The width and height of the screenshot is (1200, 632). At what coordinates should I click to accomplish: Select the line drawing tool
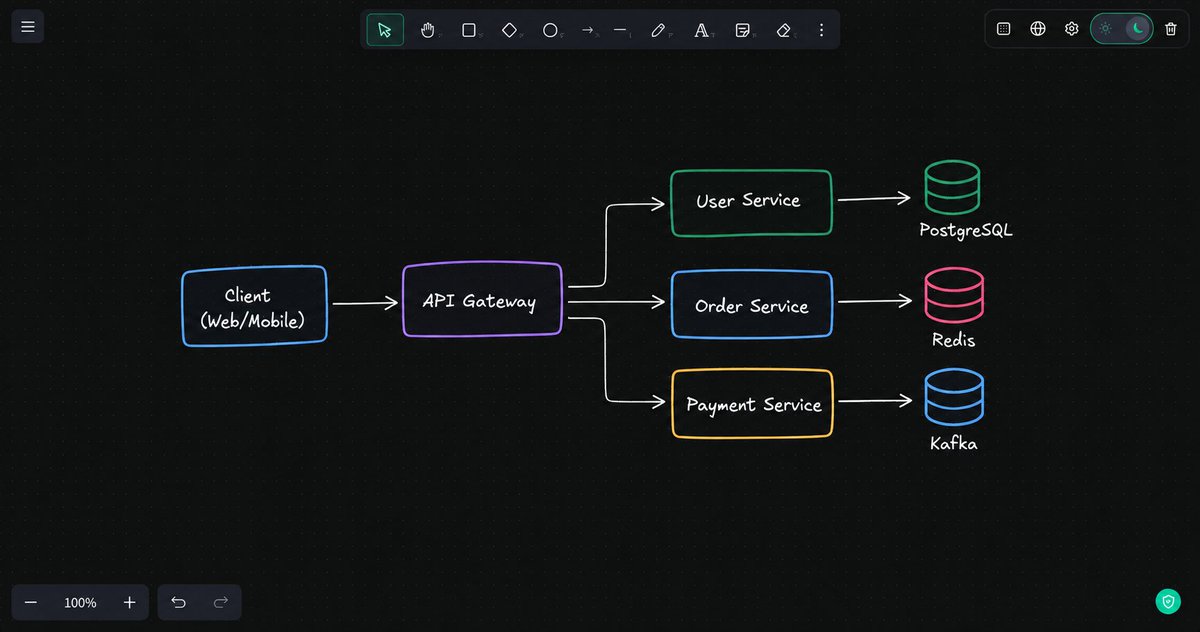pyautogui.click(x=620, y=30)
